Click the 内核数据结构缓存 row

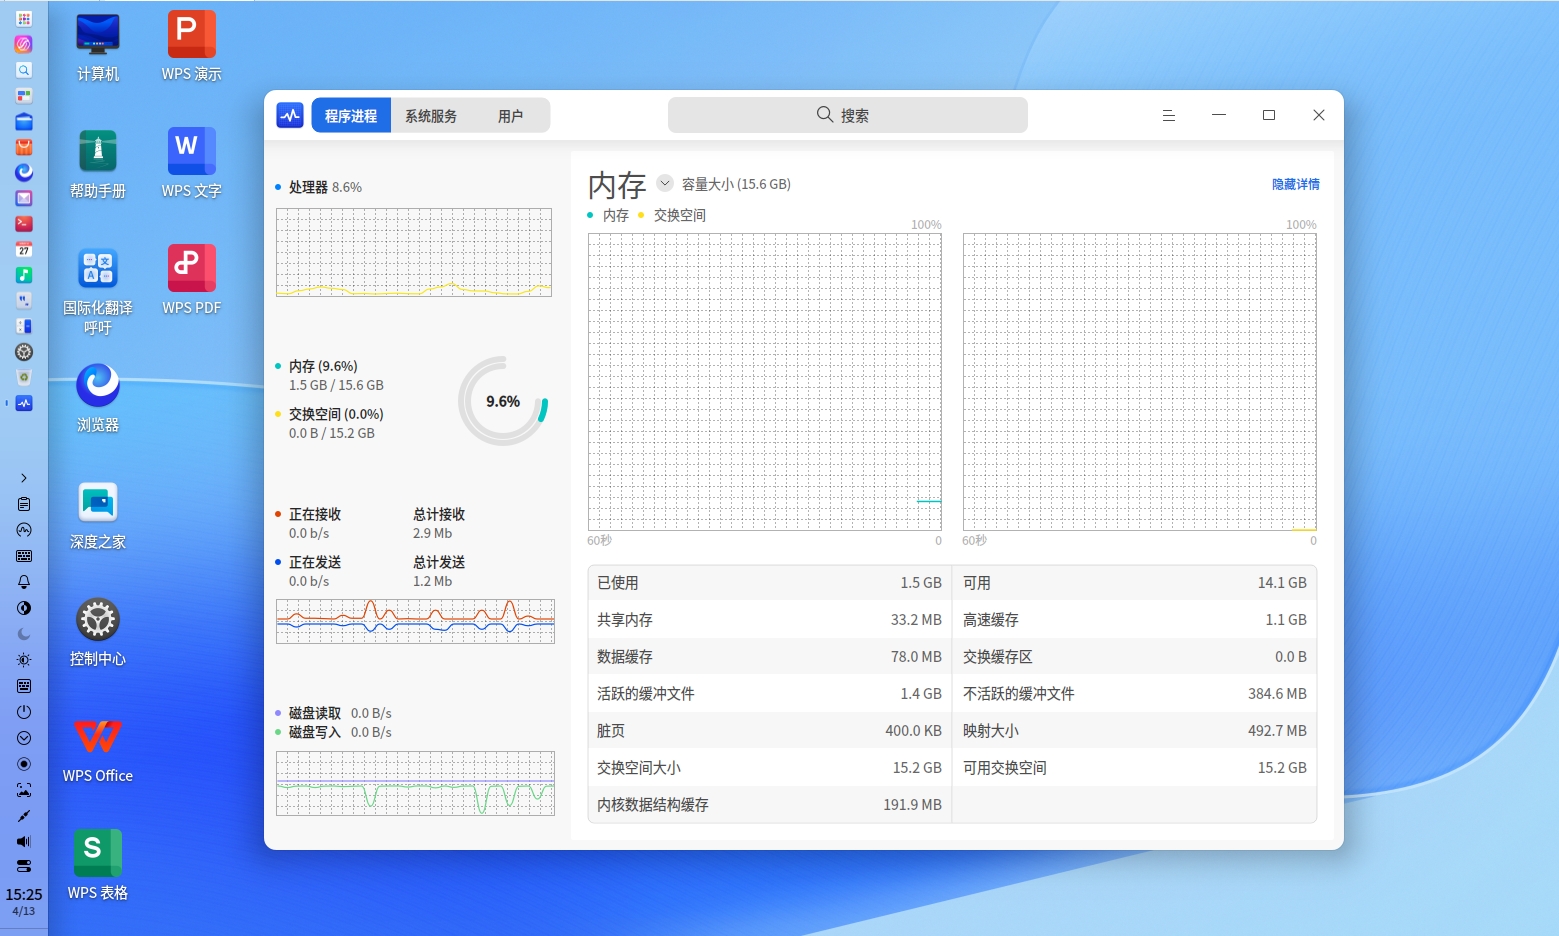coord(770,805)
